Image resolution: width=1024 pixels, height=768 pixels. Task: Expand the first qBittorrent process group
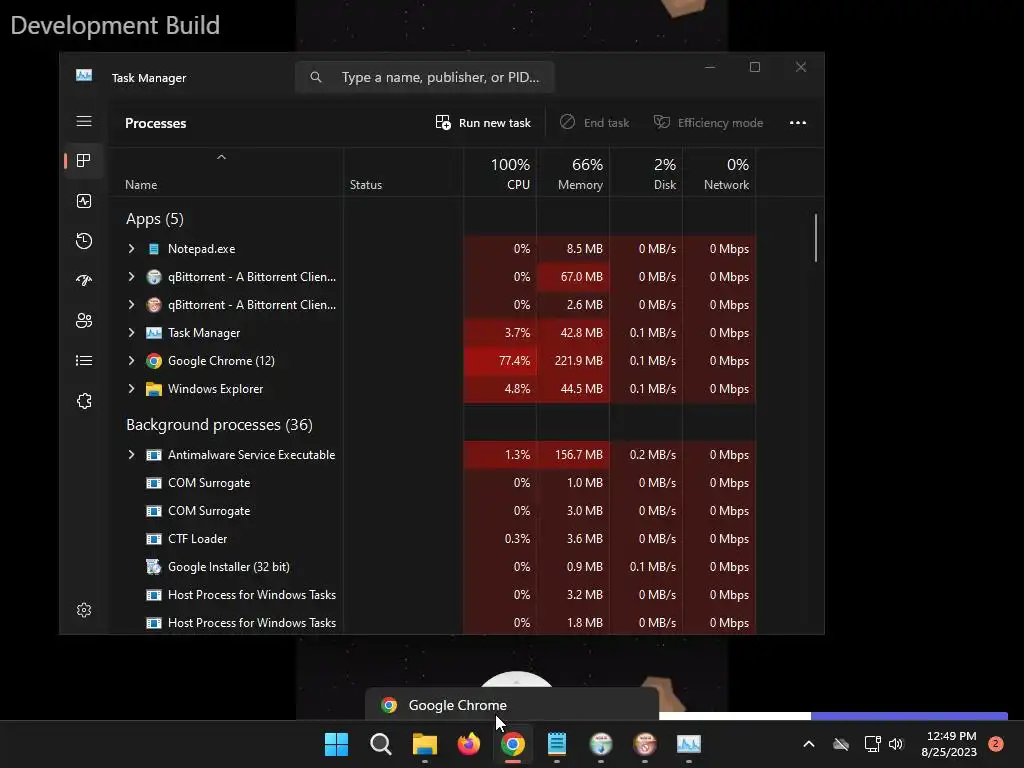coord(131,277)
